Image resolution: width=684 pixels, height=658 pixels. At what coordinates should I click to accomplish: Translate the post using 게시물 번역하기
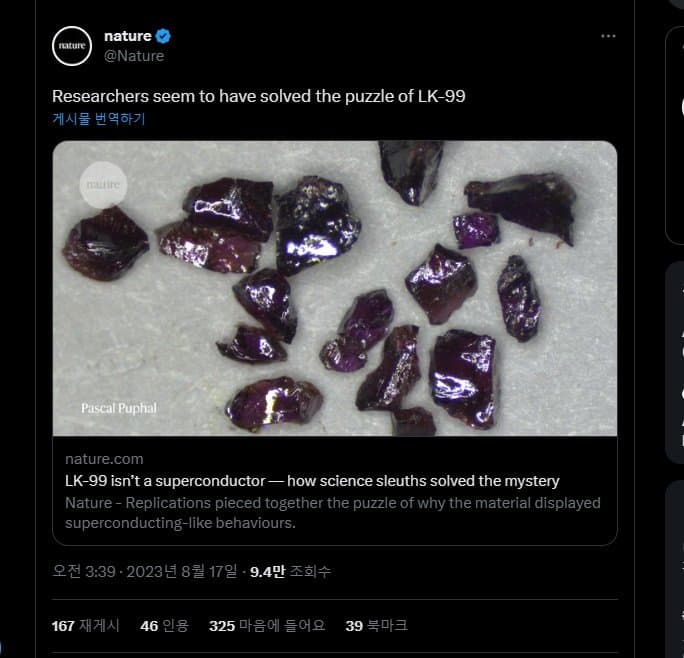coord(99,118)
